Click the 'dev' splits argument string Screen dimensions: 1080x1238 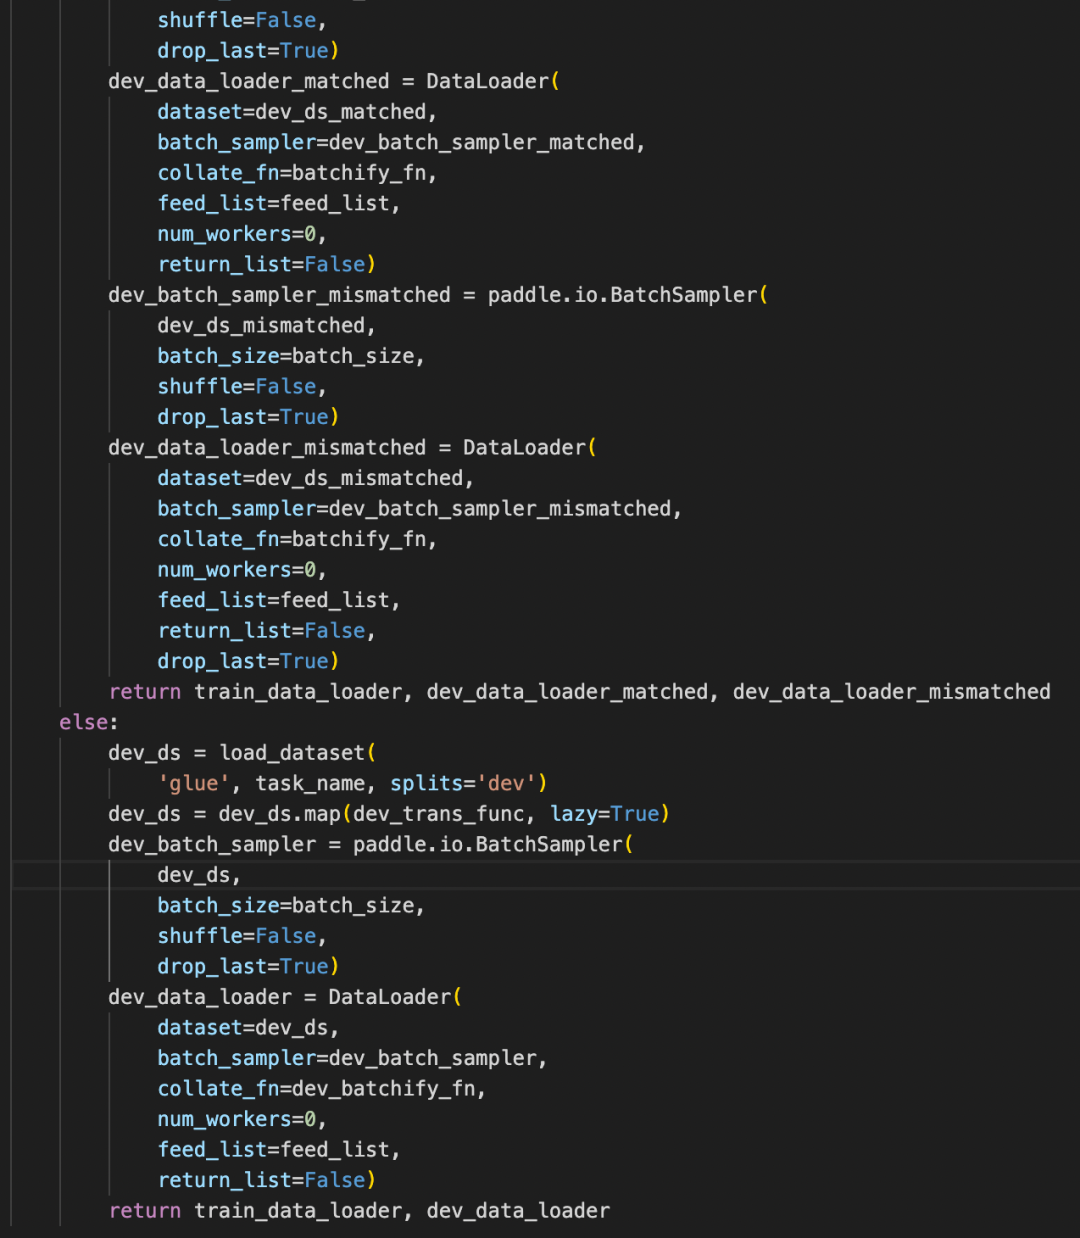(508, 783)
